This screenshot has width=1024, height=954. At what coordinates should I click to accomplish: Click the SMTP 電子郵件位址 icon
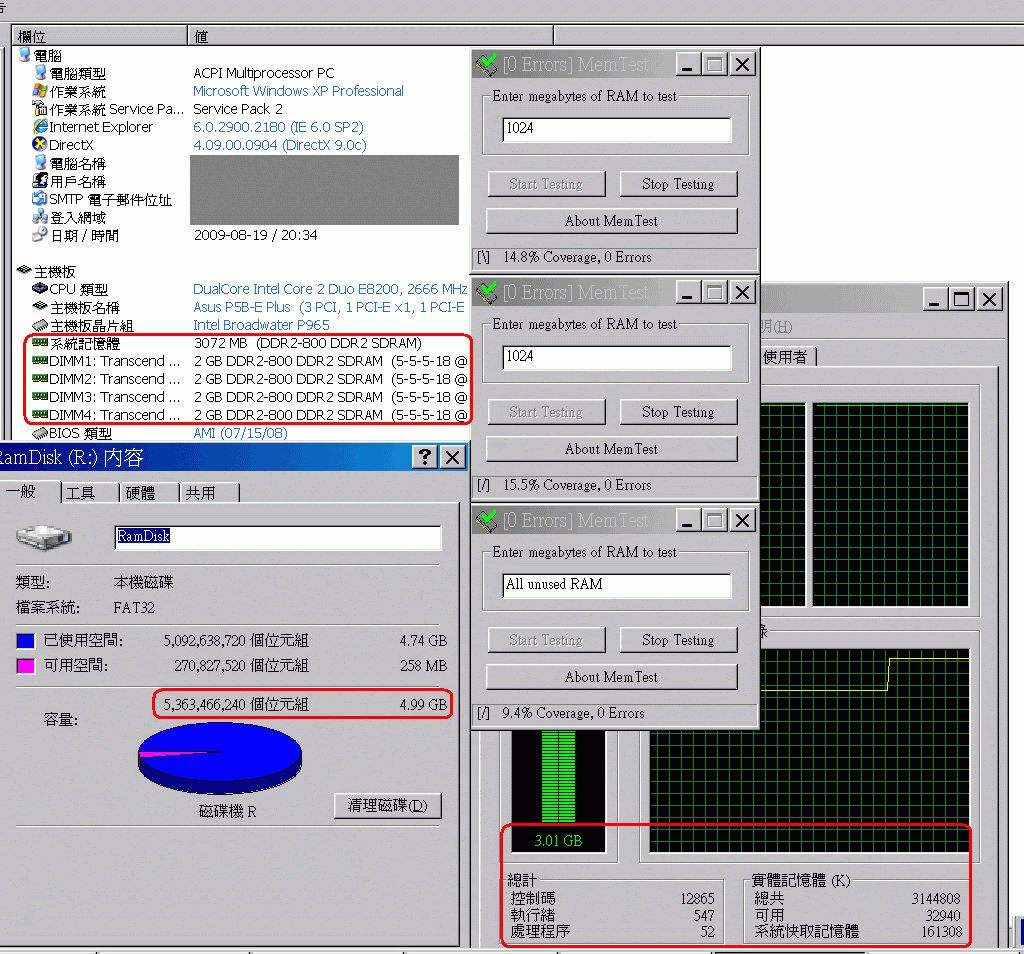pos(40,199)
